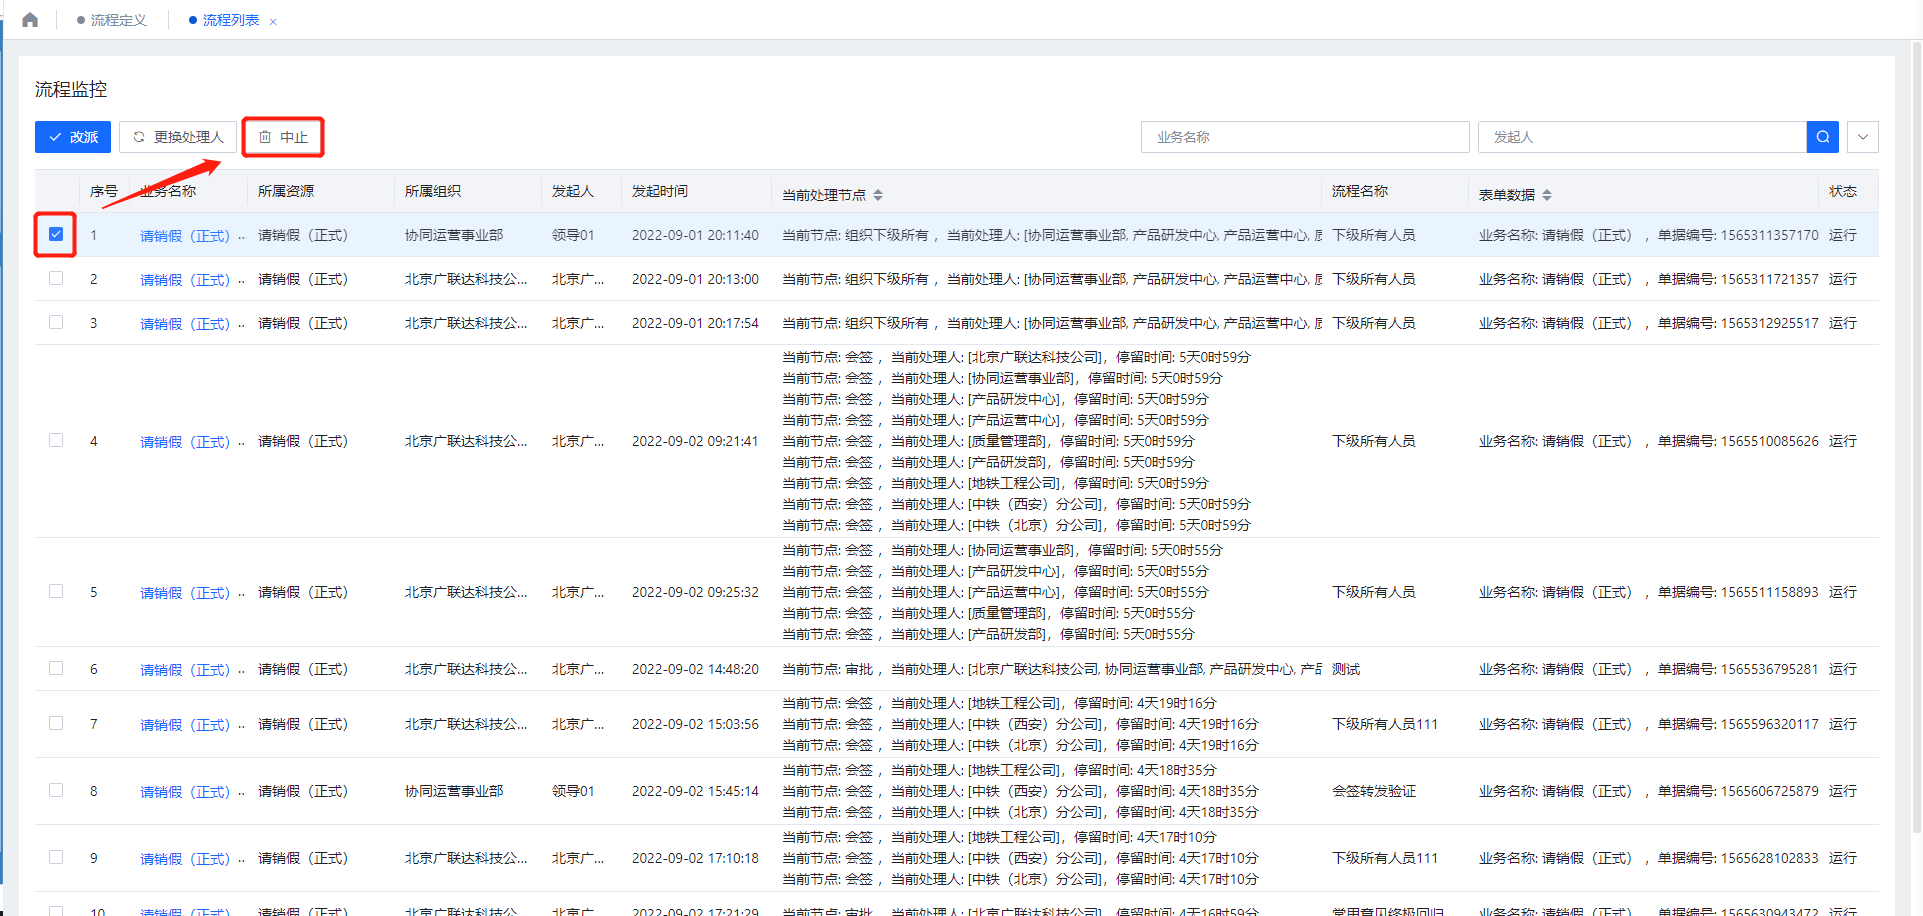
Task: Click the 流程名称 column header
Action: (x=1360, y=191)
